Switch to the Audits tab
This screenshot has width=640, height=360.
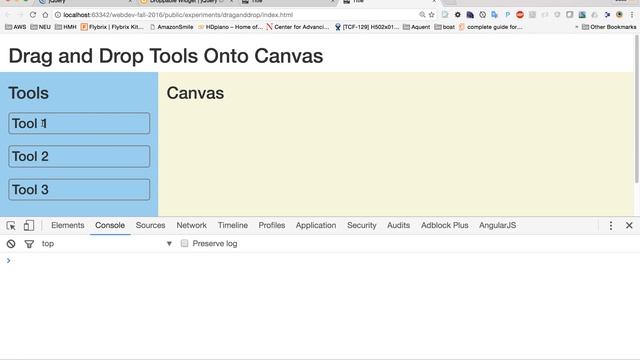[398, 225]
